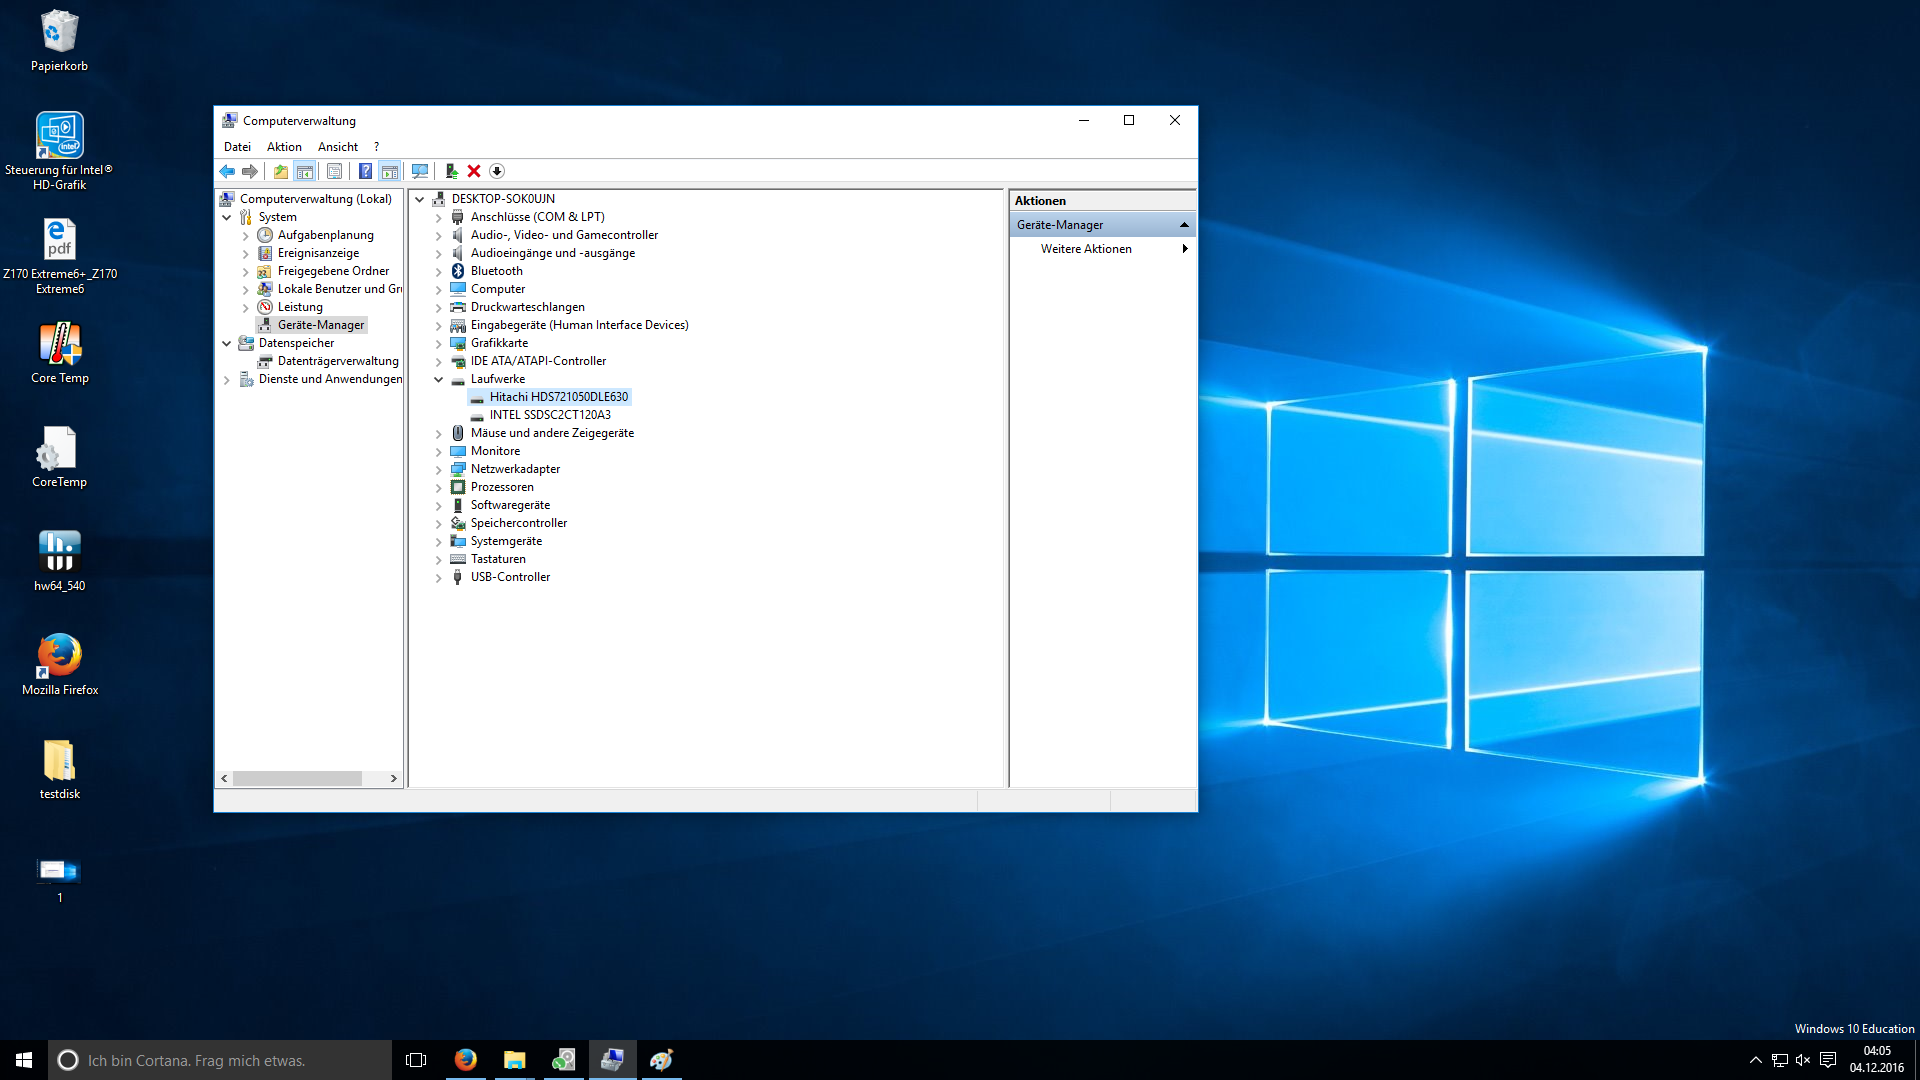The image size is (1920, 1080).
Task: Click the Update driver software icon
Action: tap(451, 171)
